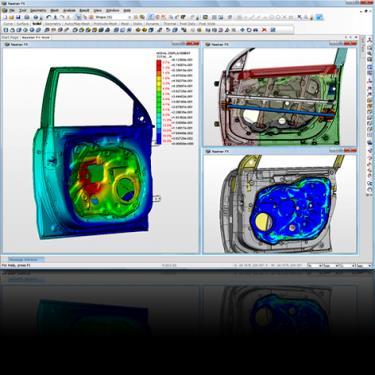Open the first units dropdown in the status bar
The image size is (375, 375).
point(314,266)
